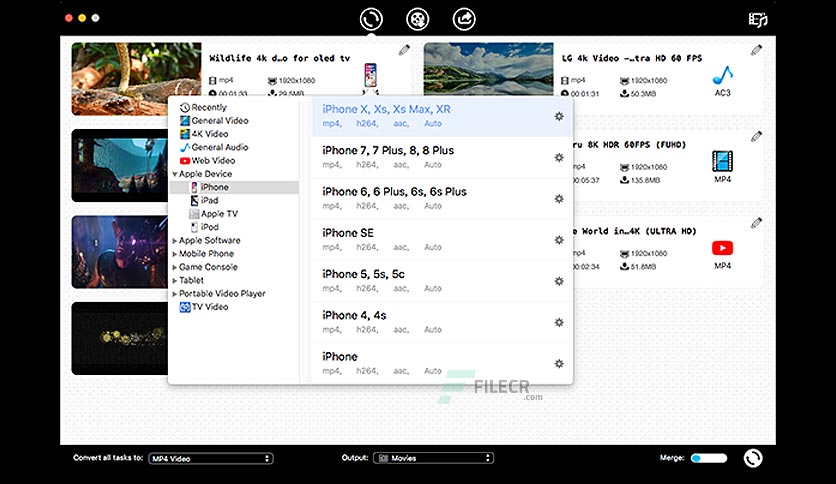This screenshot has height=484, width=836.
Task: Expand the Portable Video Player category
Action: pos(174,294)
